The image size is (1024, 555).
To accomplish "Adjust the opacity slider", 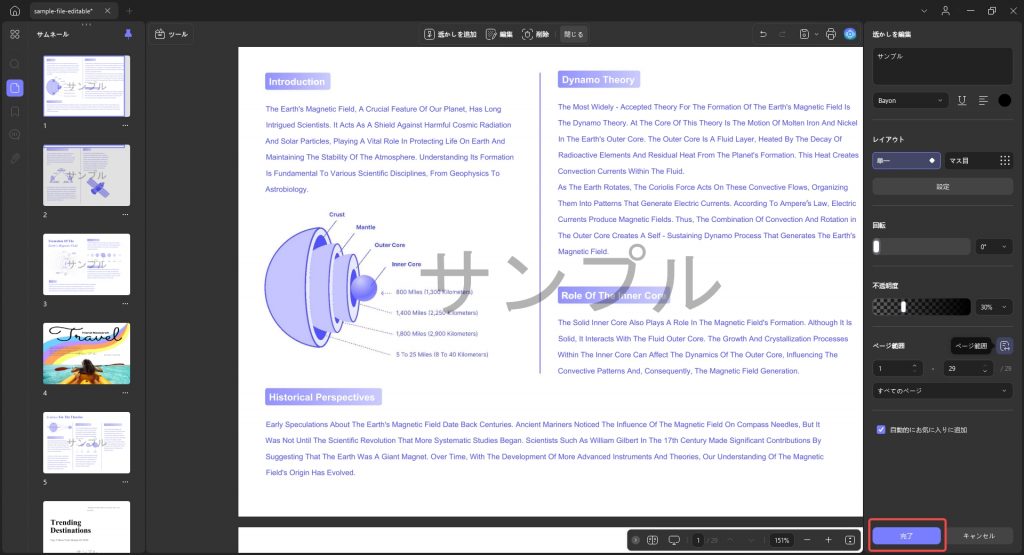I will tap(921, 306).
